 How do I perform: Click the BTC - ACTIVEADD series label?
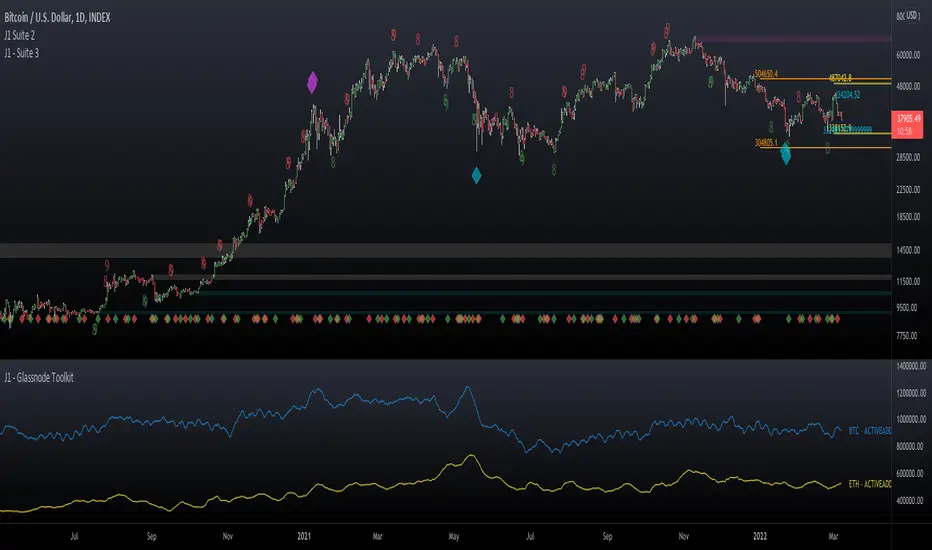pos(868,431)
